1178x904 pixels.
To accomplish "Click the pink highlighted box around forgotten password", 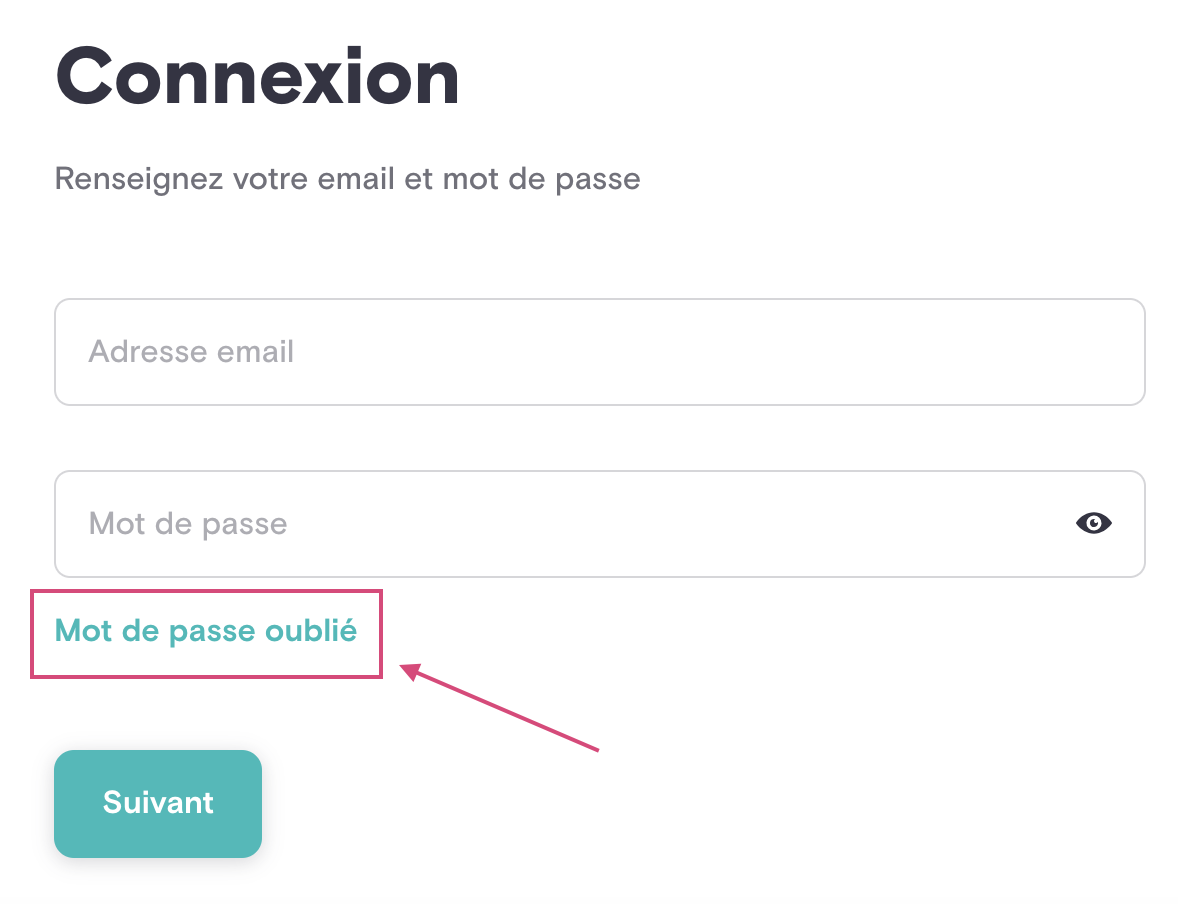I will click(207, 634).
